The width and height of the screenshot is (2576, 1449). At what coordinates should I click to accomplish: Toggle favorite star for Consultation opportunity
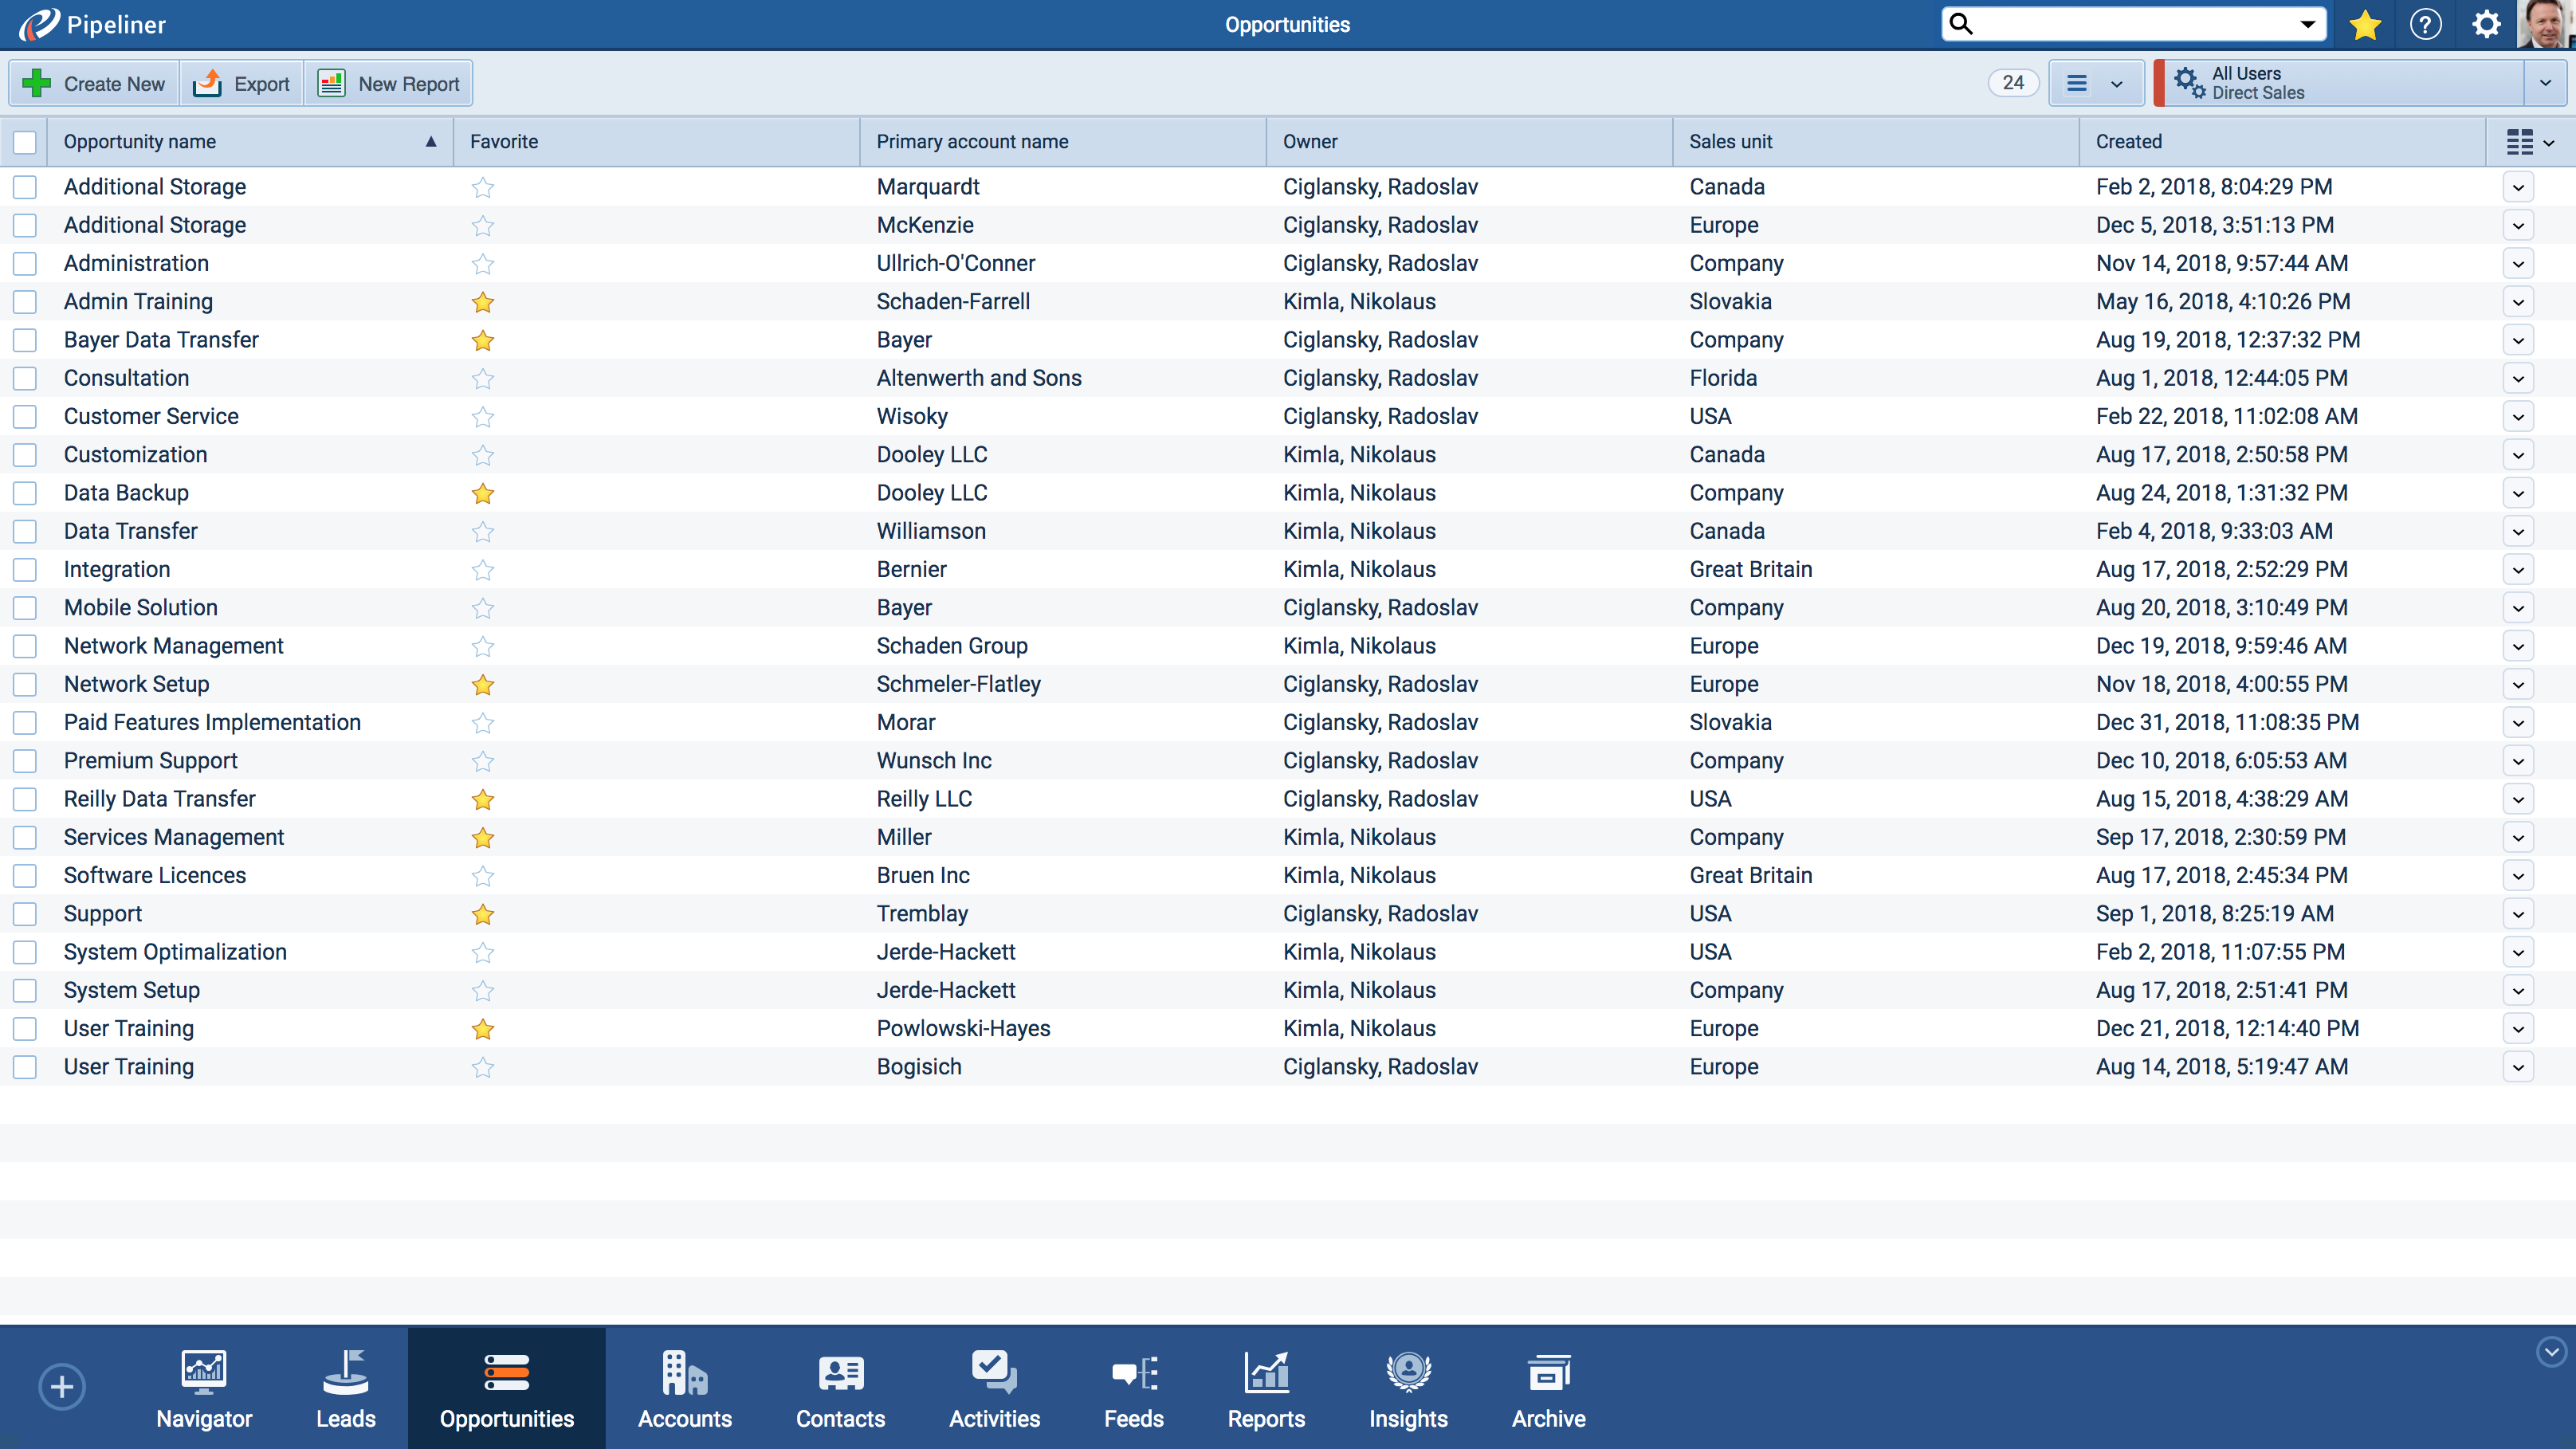coord(483,379)
